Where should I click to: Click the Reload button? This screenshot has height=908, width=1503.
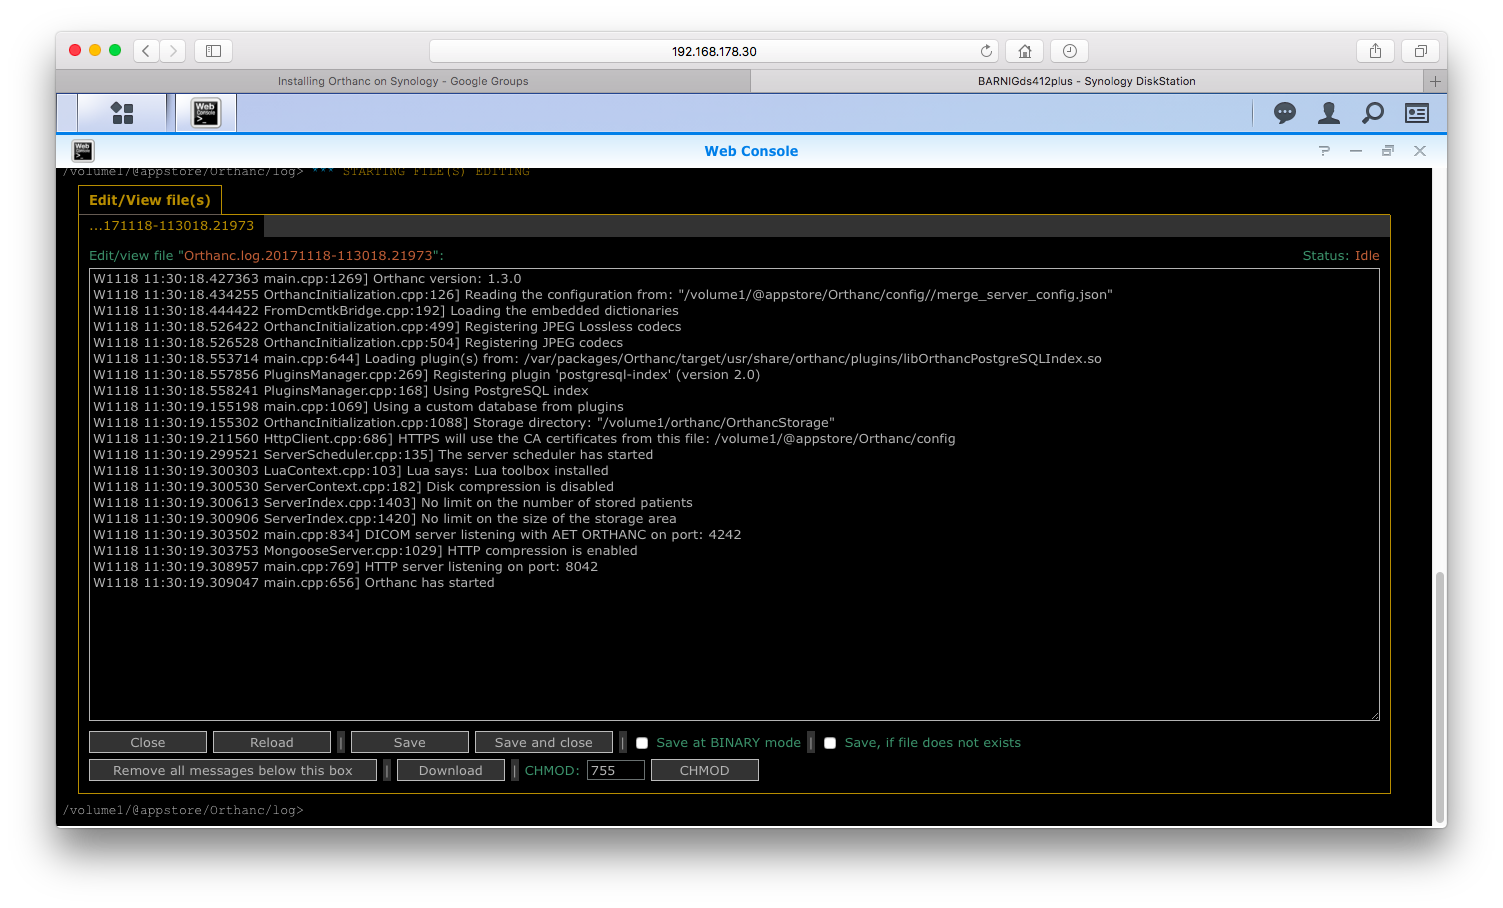[x=272, y=742]
